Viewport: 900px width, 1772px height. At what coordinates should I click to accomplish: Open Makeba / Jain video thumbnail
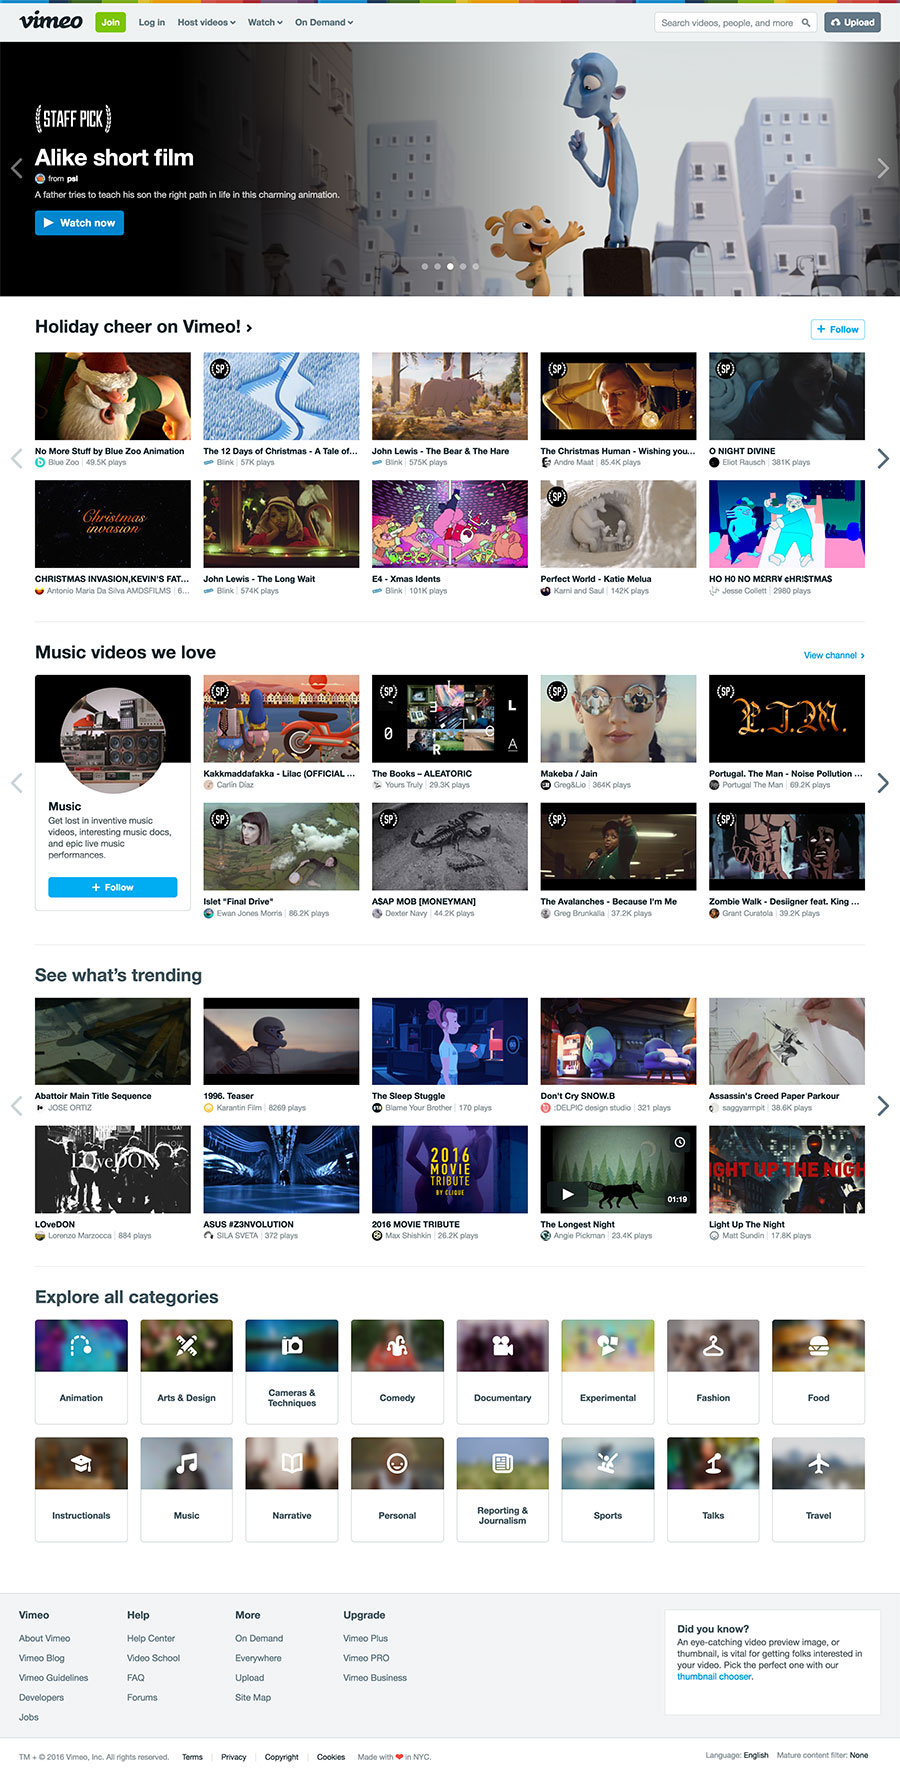(x=619, y=719)
